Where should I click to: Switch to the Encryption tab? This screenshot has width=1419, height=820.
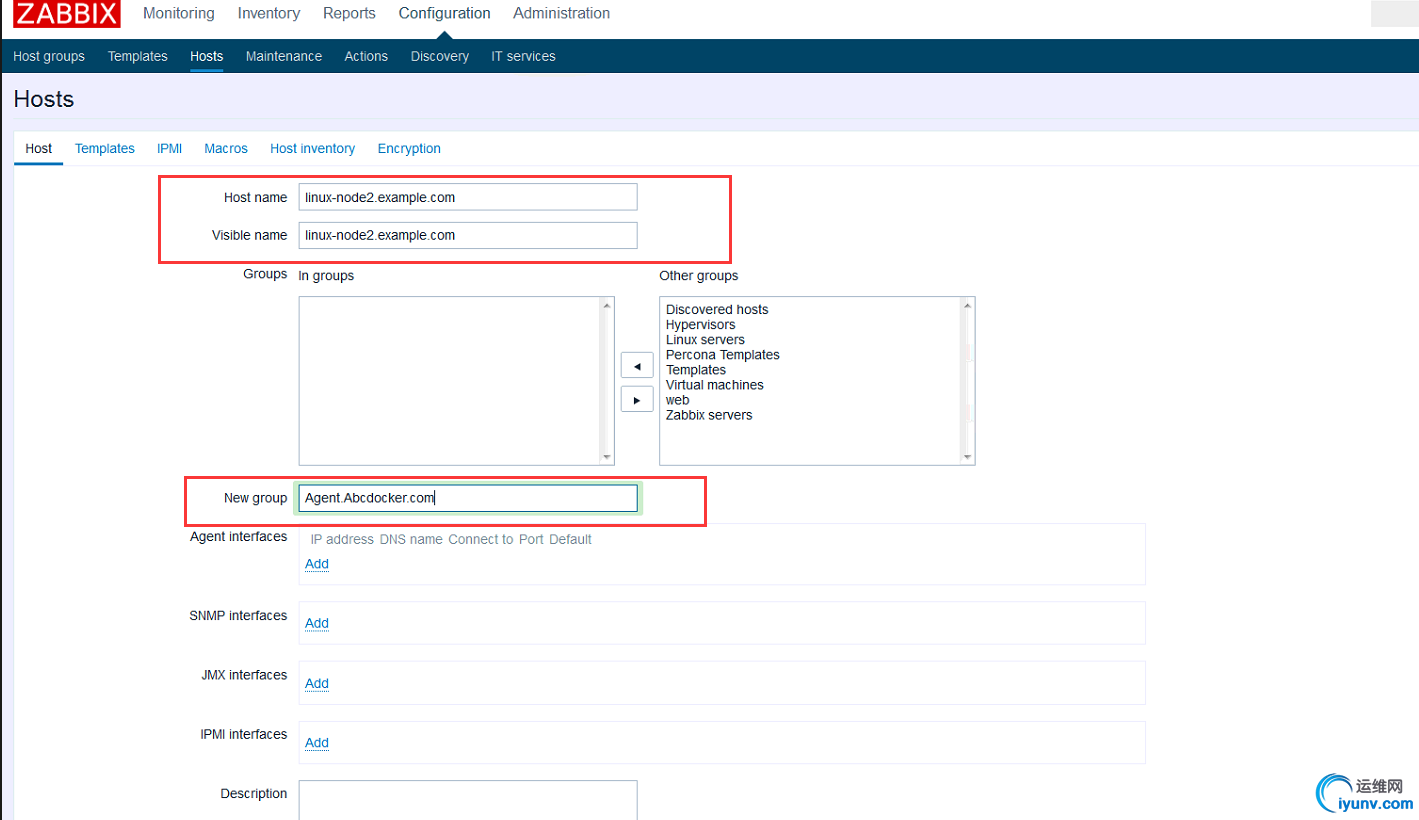coord(409,148)
